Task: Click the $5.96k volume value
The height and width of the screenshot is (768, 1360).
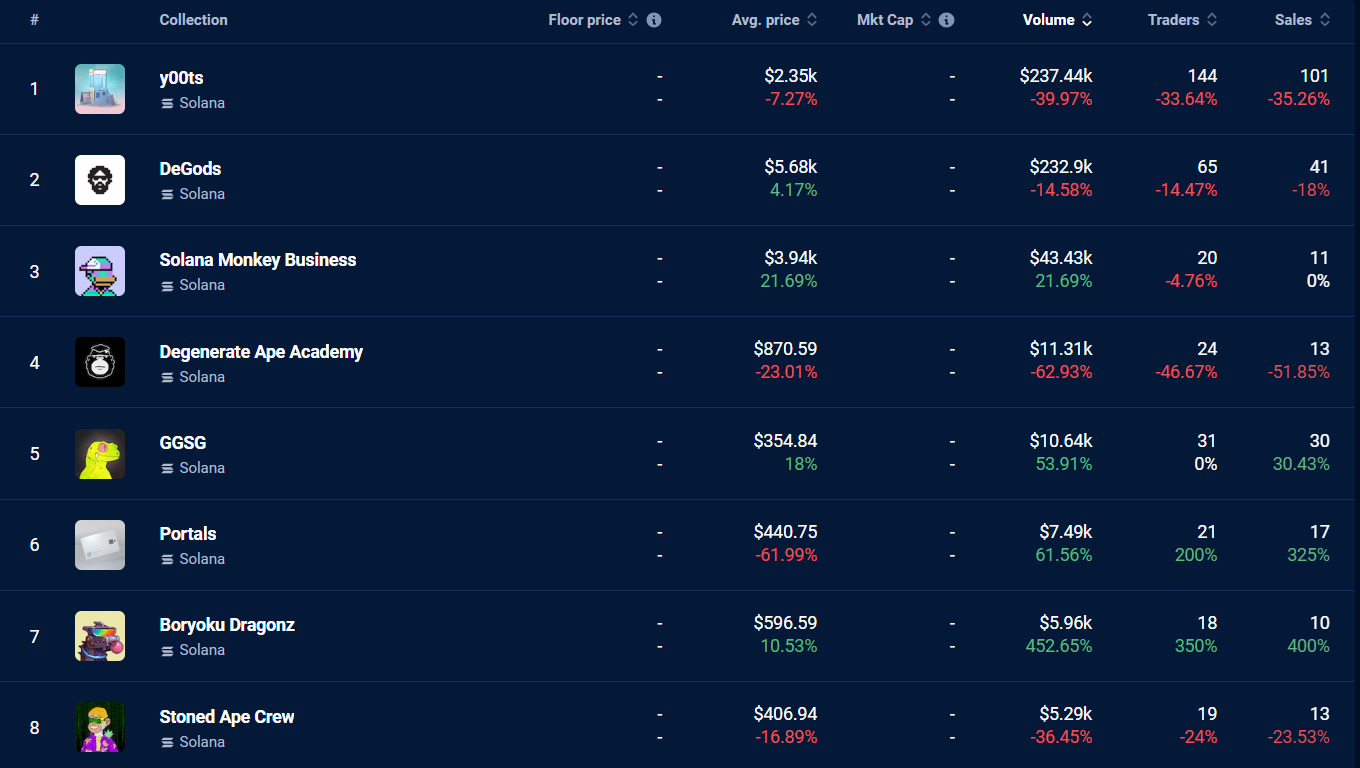Action: click(x=1066, y=623)
